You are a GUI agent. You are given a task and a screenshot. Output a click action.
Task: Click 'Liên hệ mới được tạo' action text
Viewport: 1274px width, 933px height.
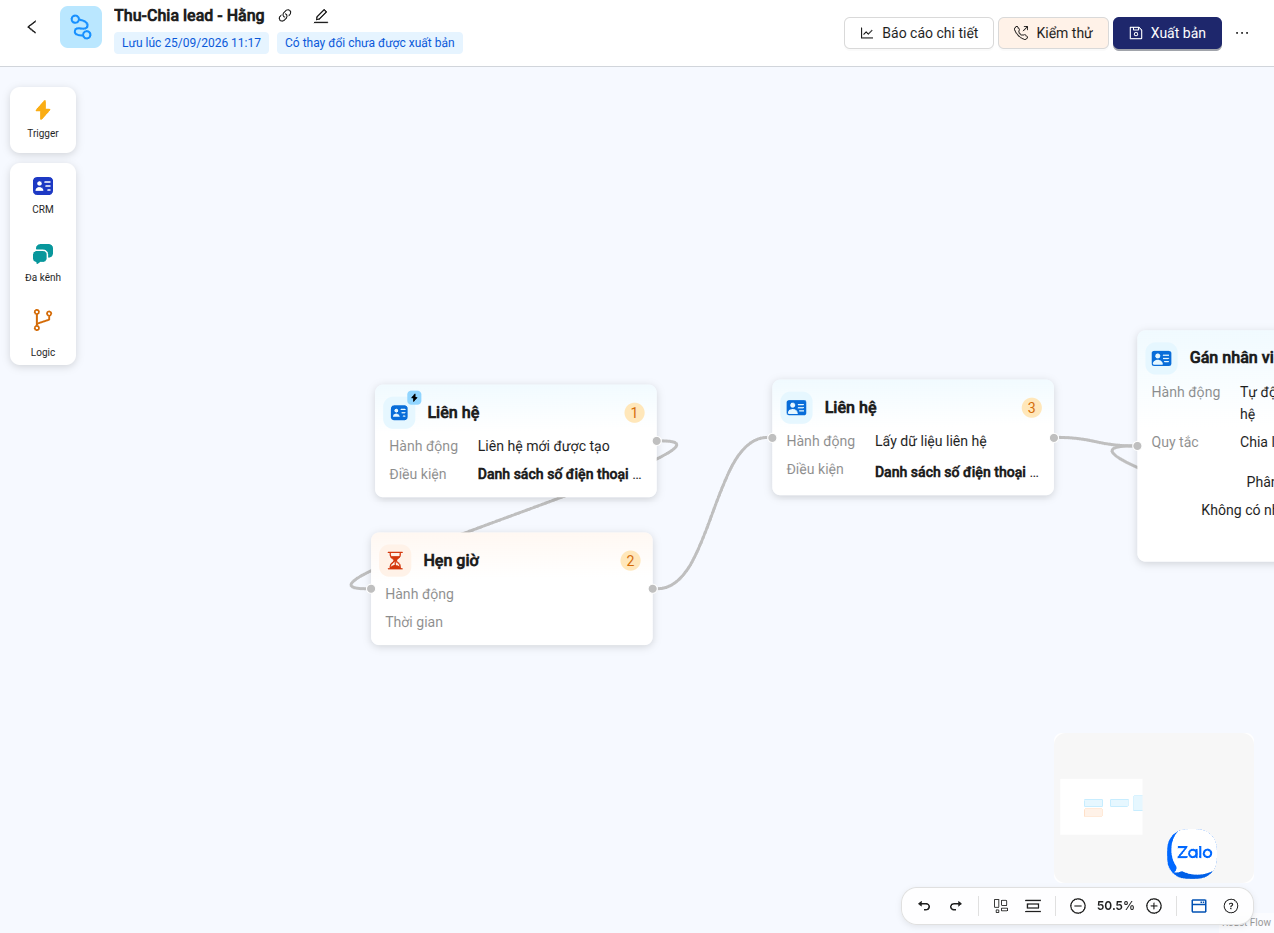point(544,446)
